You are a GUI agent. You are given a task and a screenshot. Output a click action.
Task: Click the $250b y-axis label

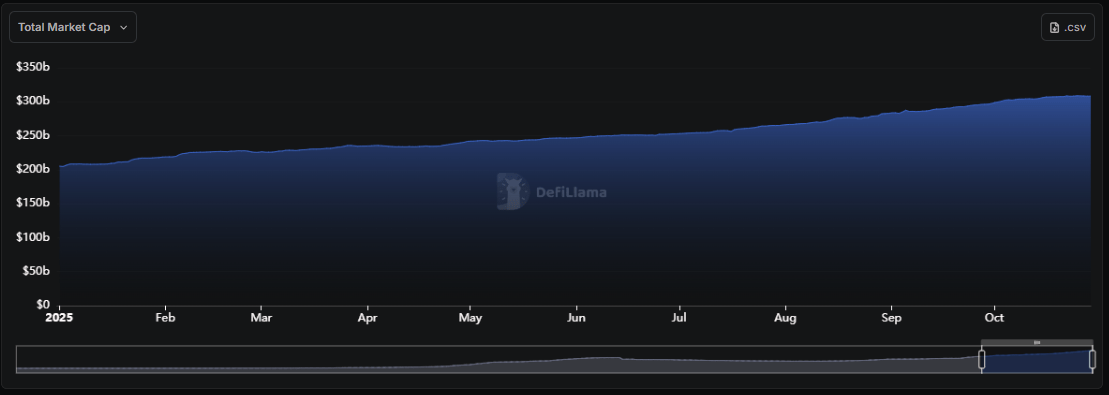click(33, 135)
